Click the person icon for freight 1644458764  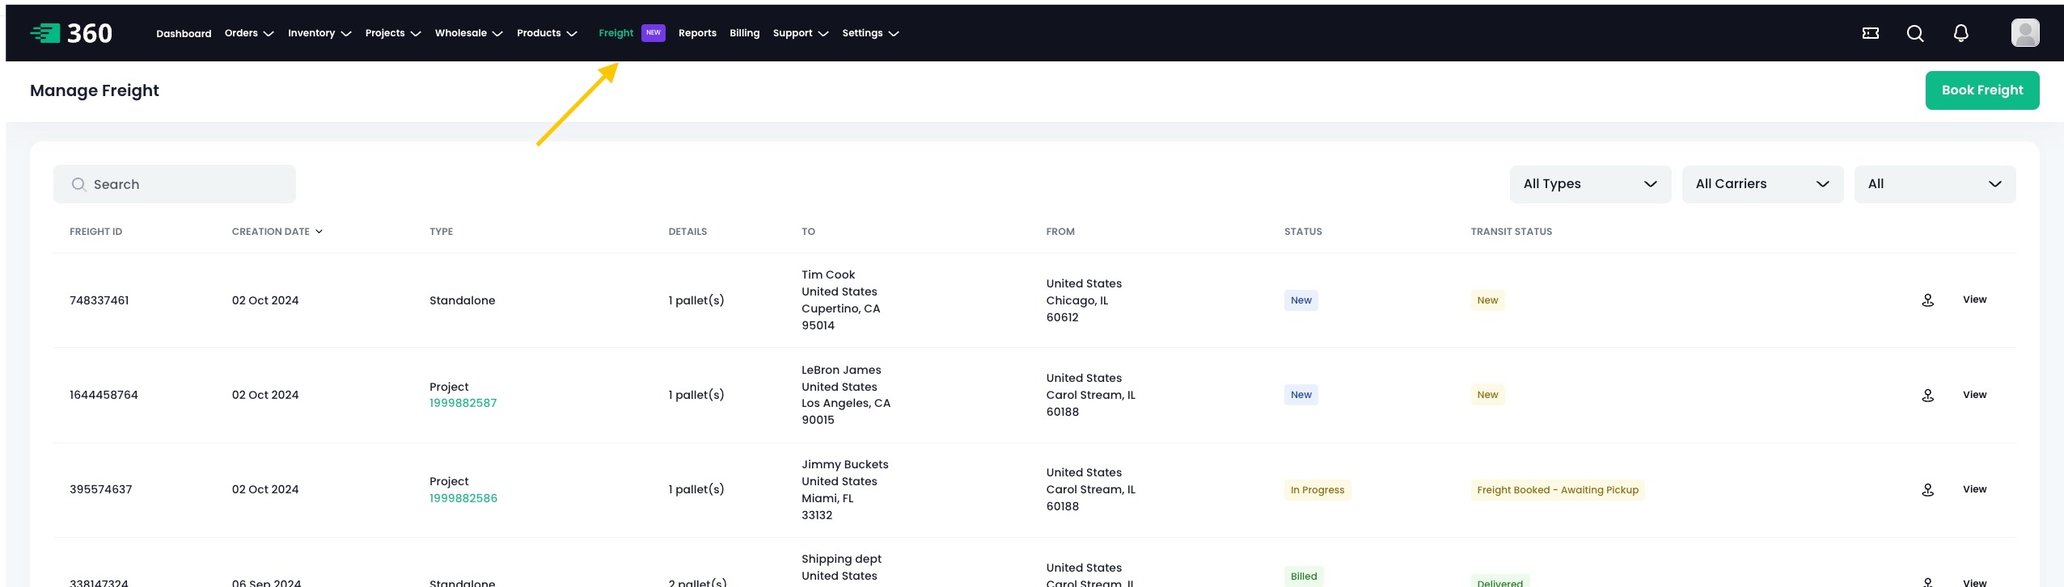[x=1927, y=395]
